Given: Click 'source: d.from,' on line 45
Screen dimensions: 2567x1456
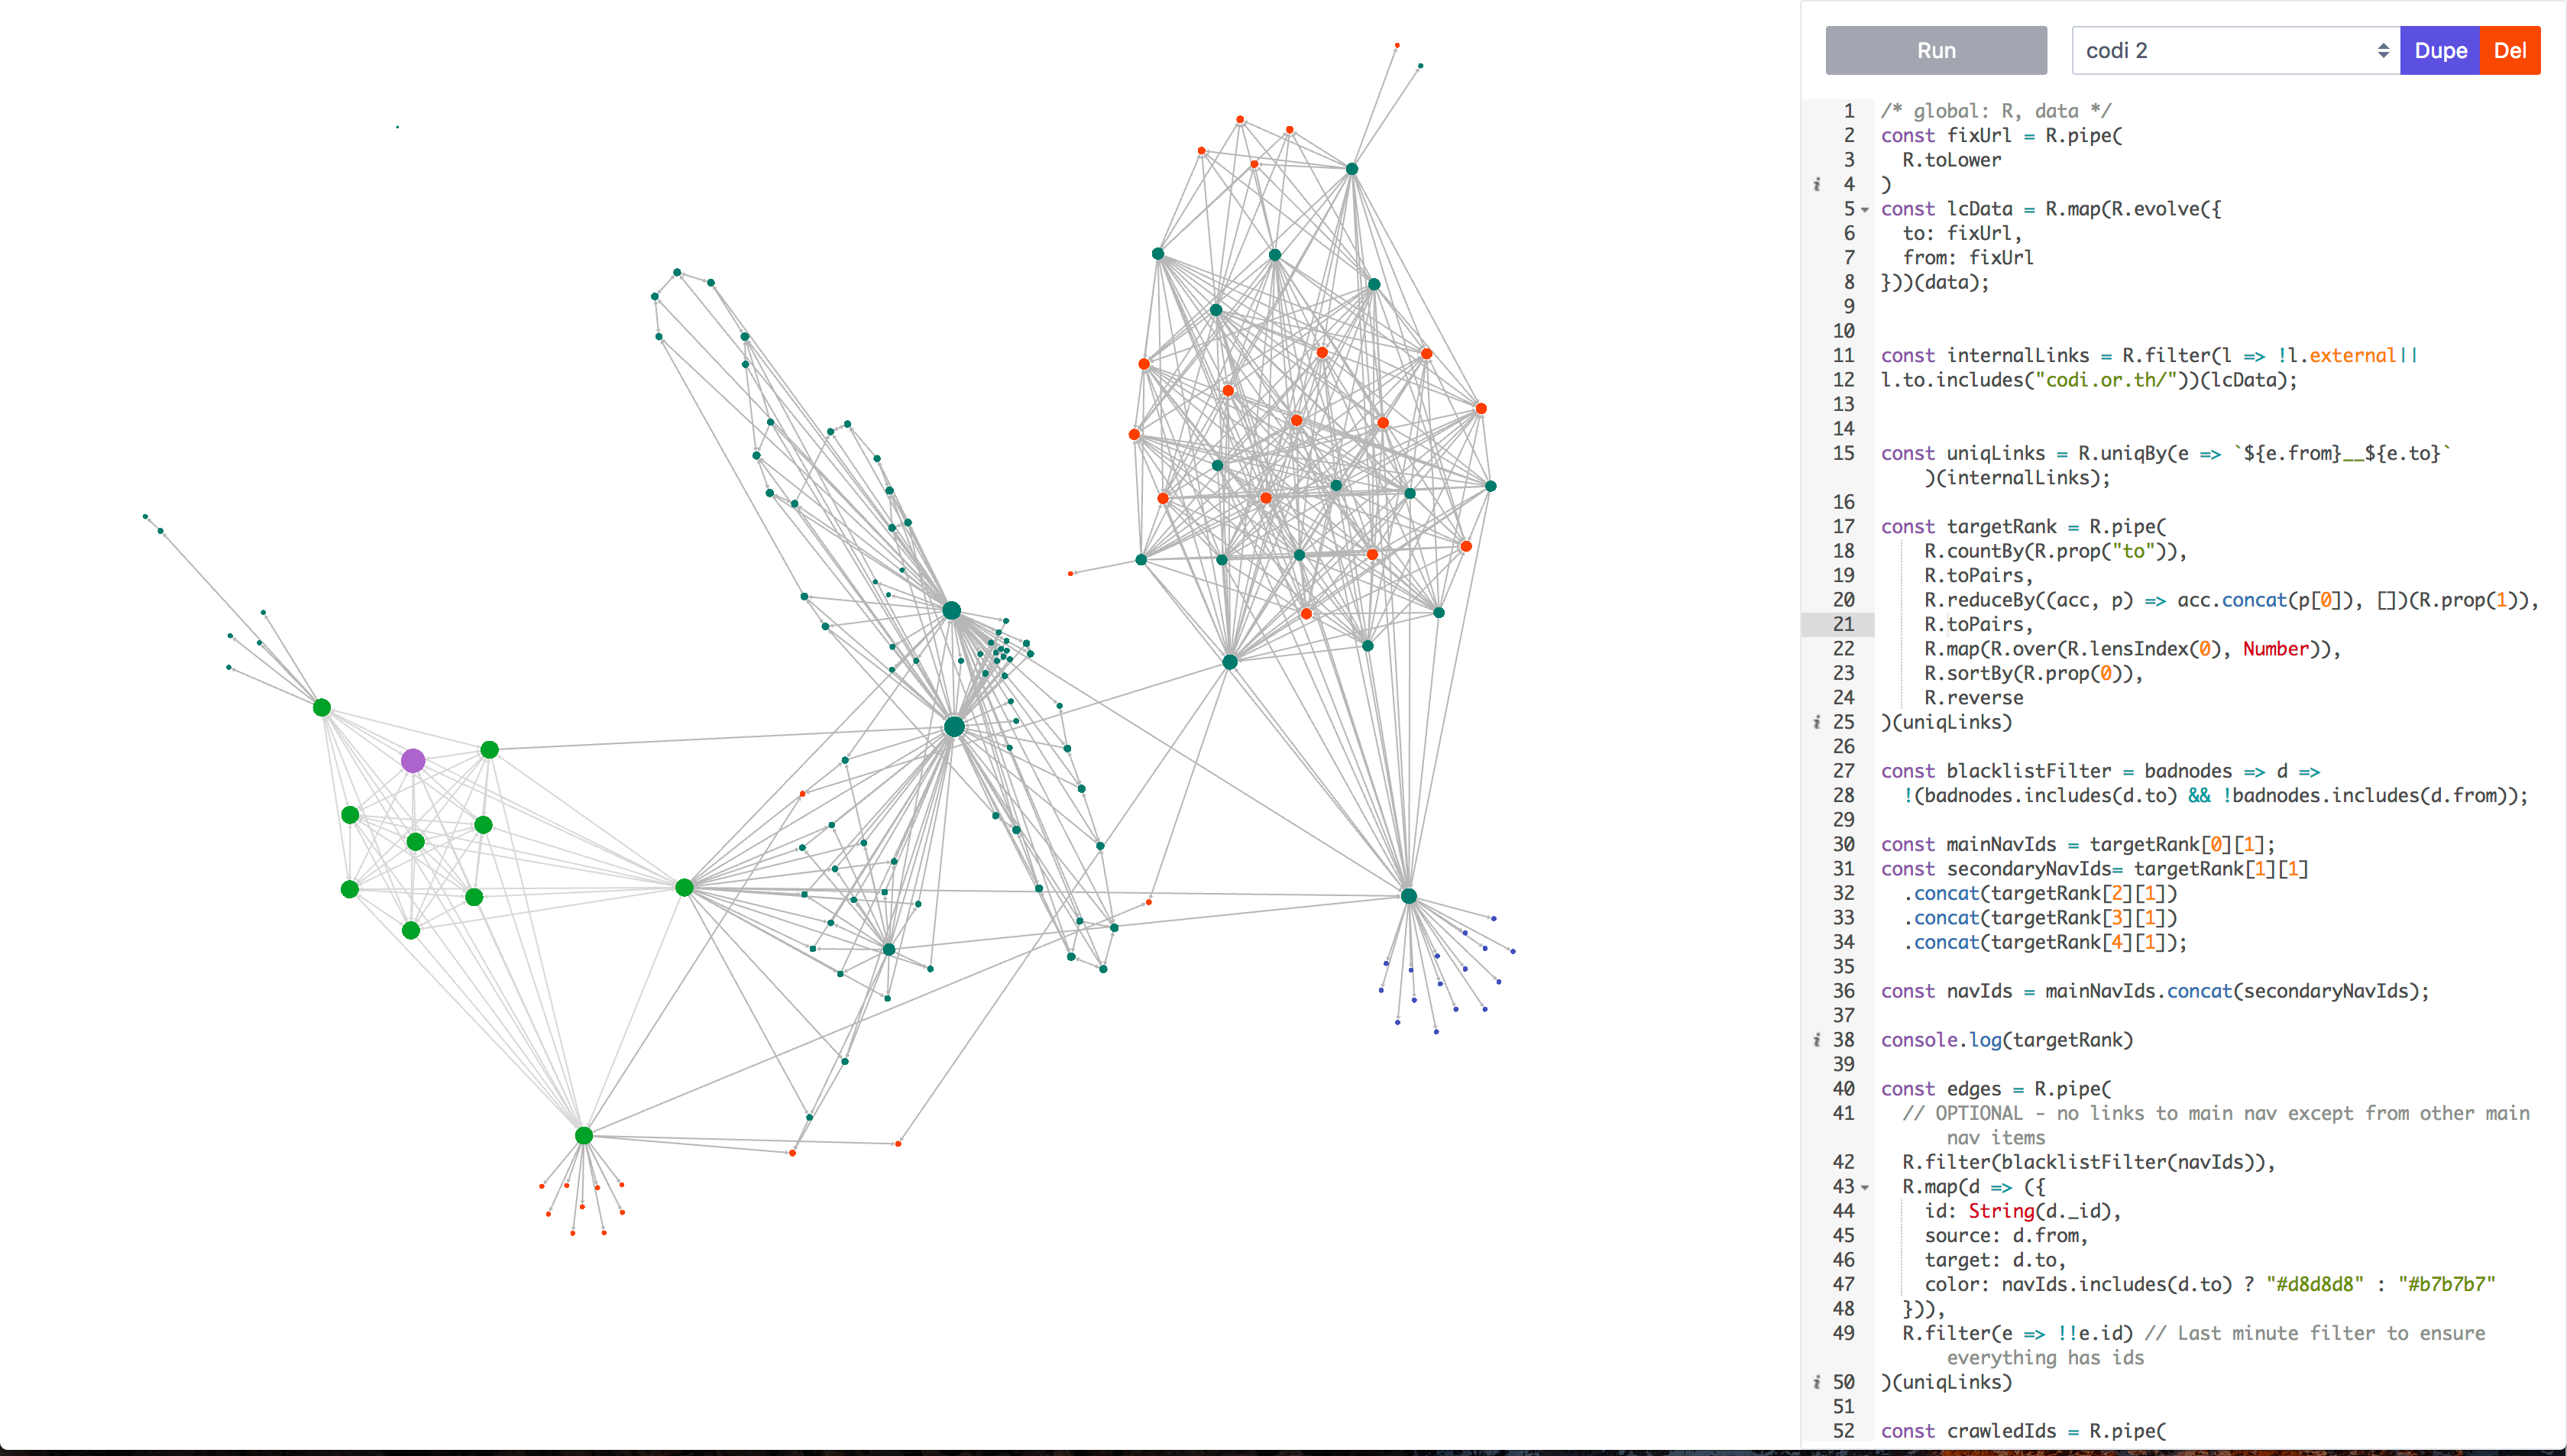Looking at the screenshot, I should click(x=2006, y=1236).
